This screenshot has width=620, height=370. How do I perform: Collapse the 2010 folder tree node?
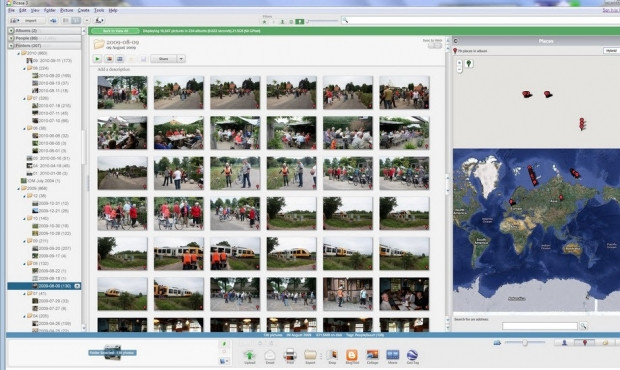point(19,53)
